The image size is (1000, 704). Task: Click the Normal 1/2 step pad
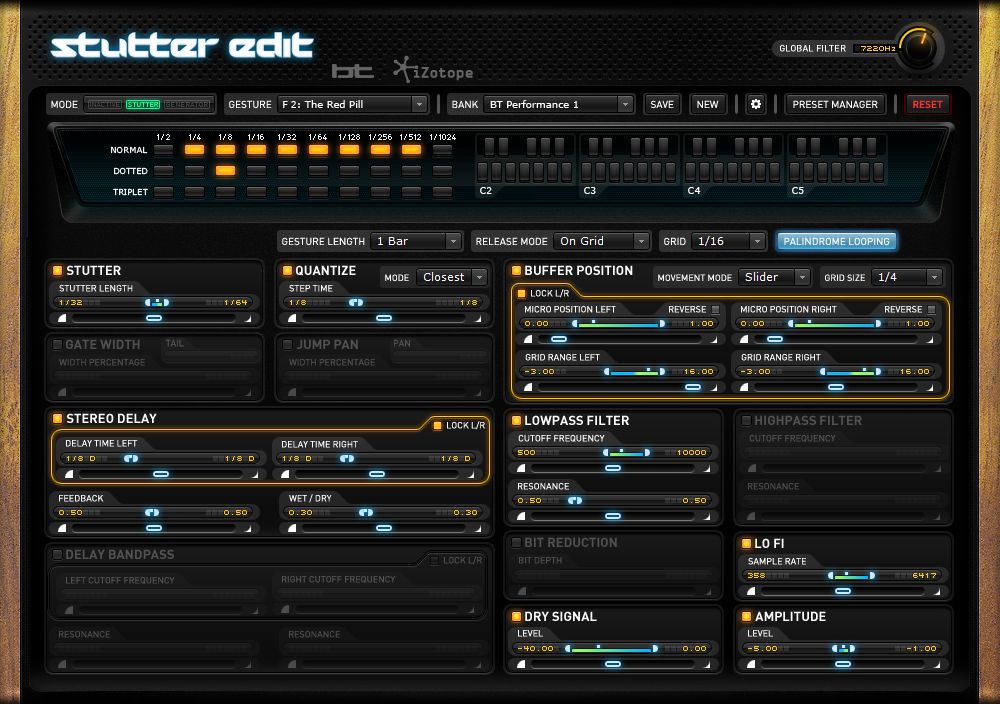pos(163,150)
